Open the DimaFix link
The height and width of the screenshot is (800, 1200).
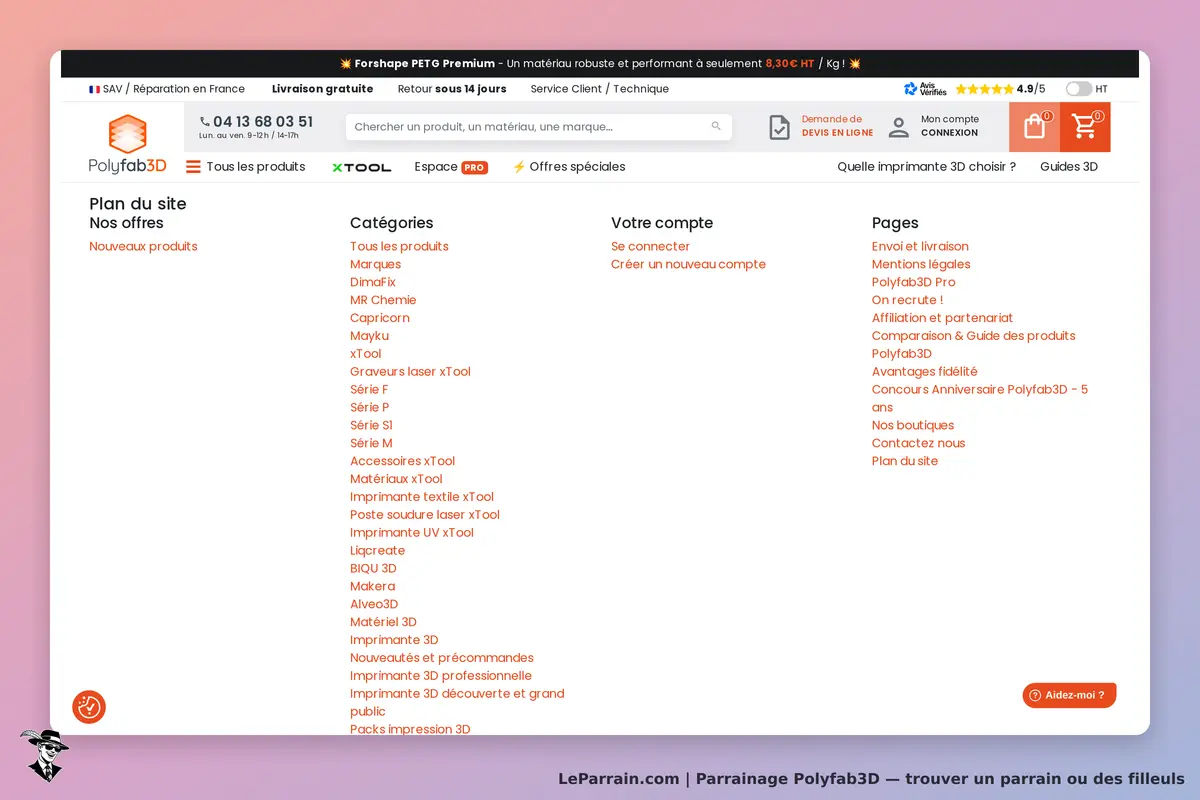[373, 282]
